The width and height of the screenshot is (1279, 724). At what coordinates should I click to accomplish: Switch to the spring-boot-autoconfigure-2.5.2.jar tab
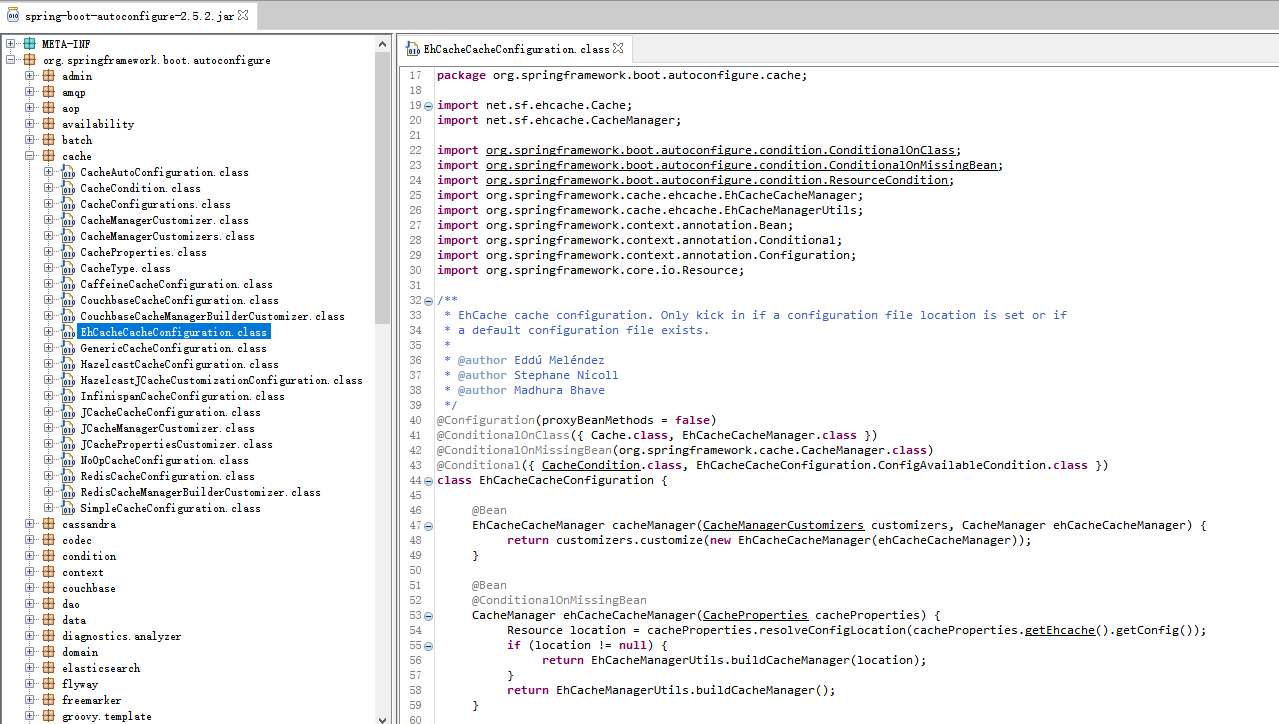click(x=128, y=16)
